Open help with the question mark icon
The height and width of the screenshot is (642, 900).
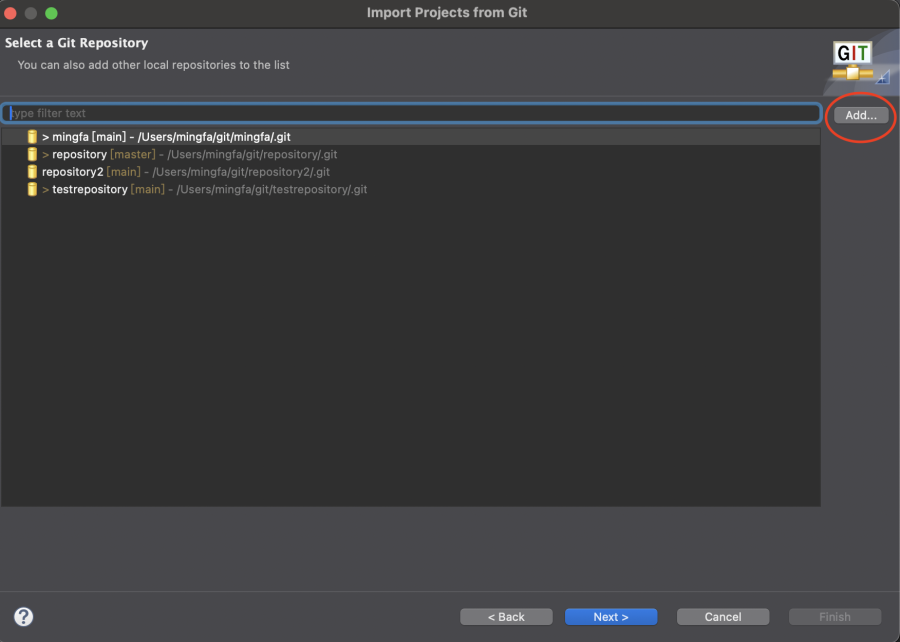point(24,617)
